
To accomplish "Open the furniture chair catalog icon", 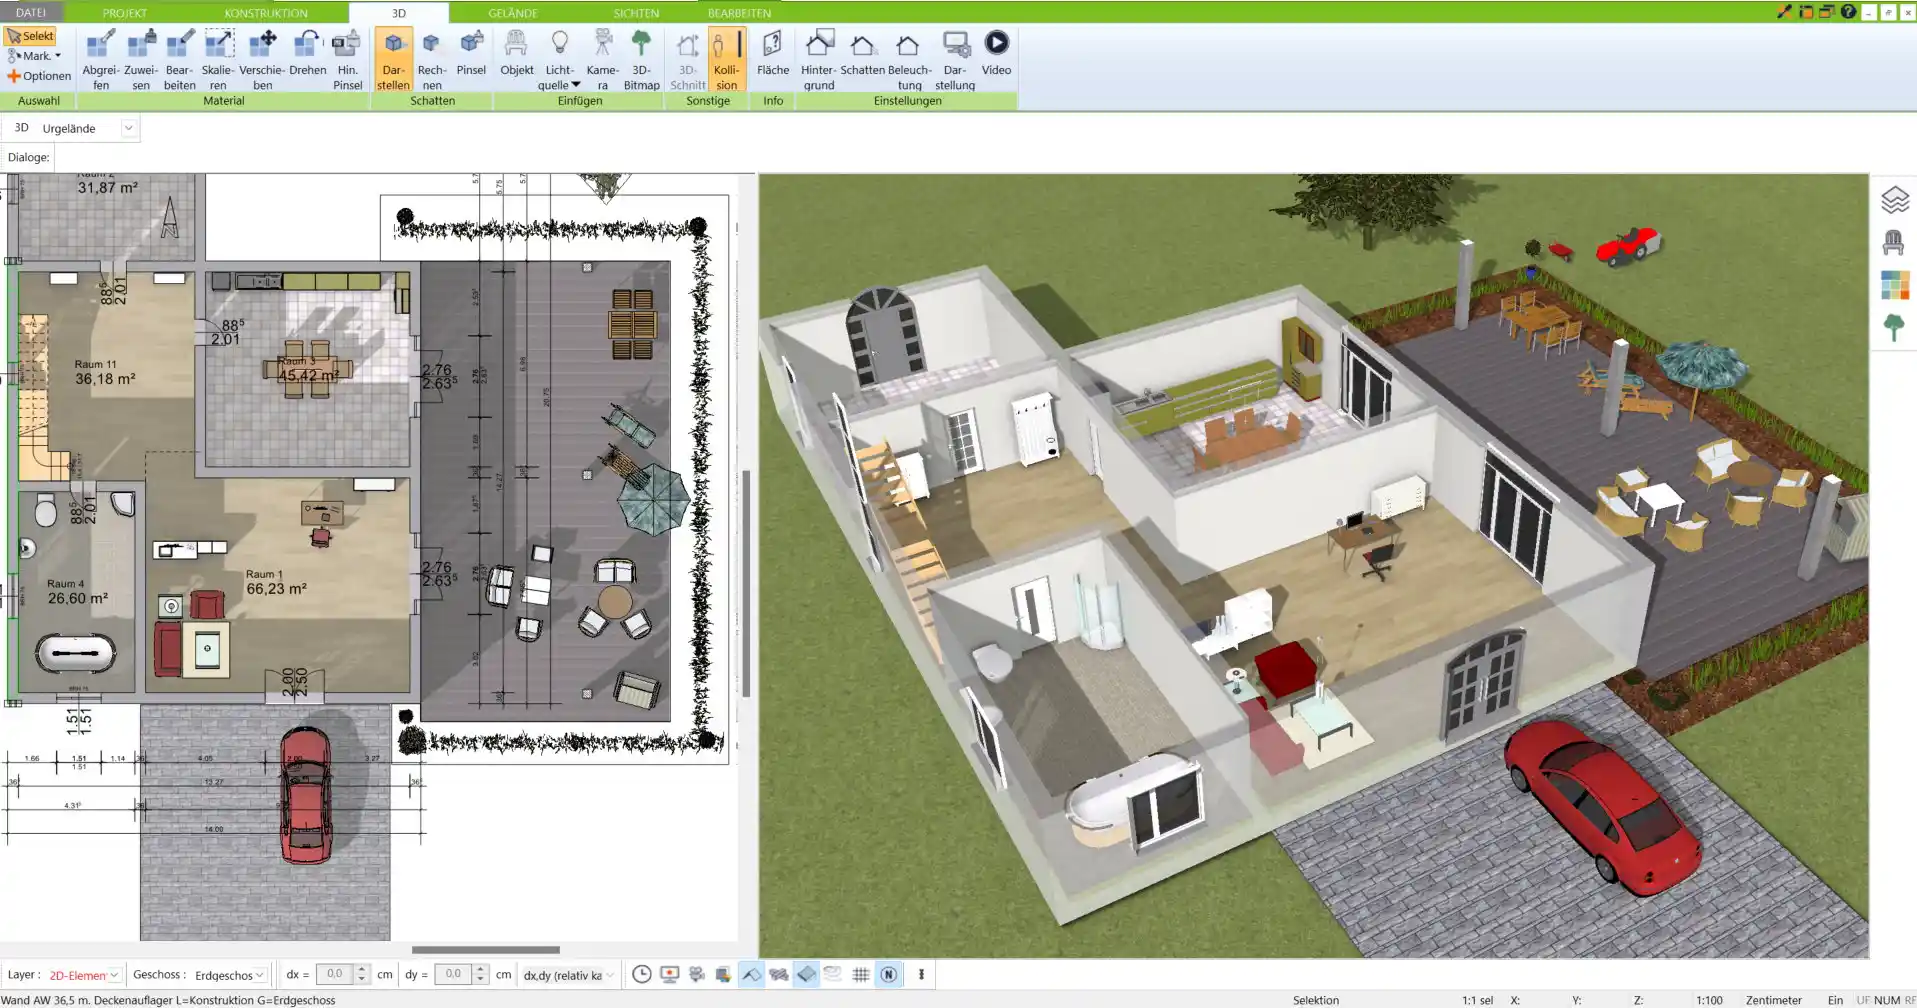I will pos(1893,243).
